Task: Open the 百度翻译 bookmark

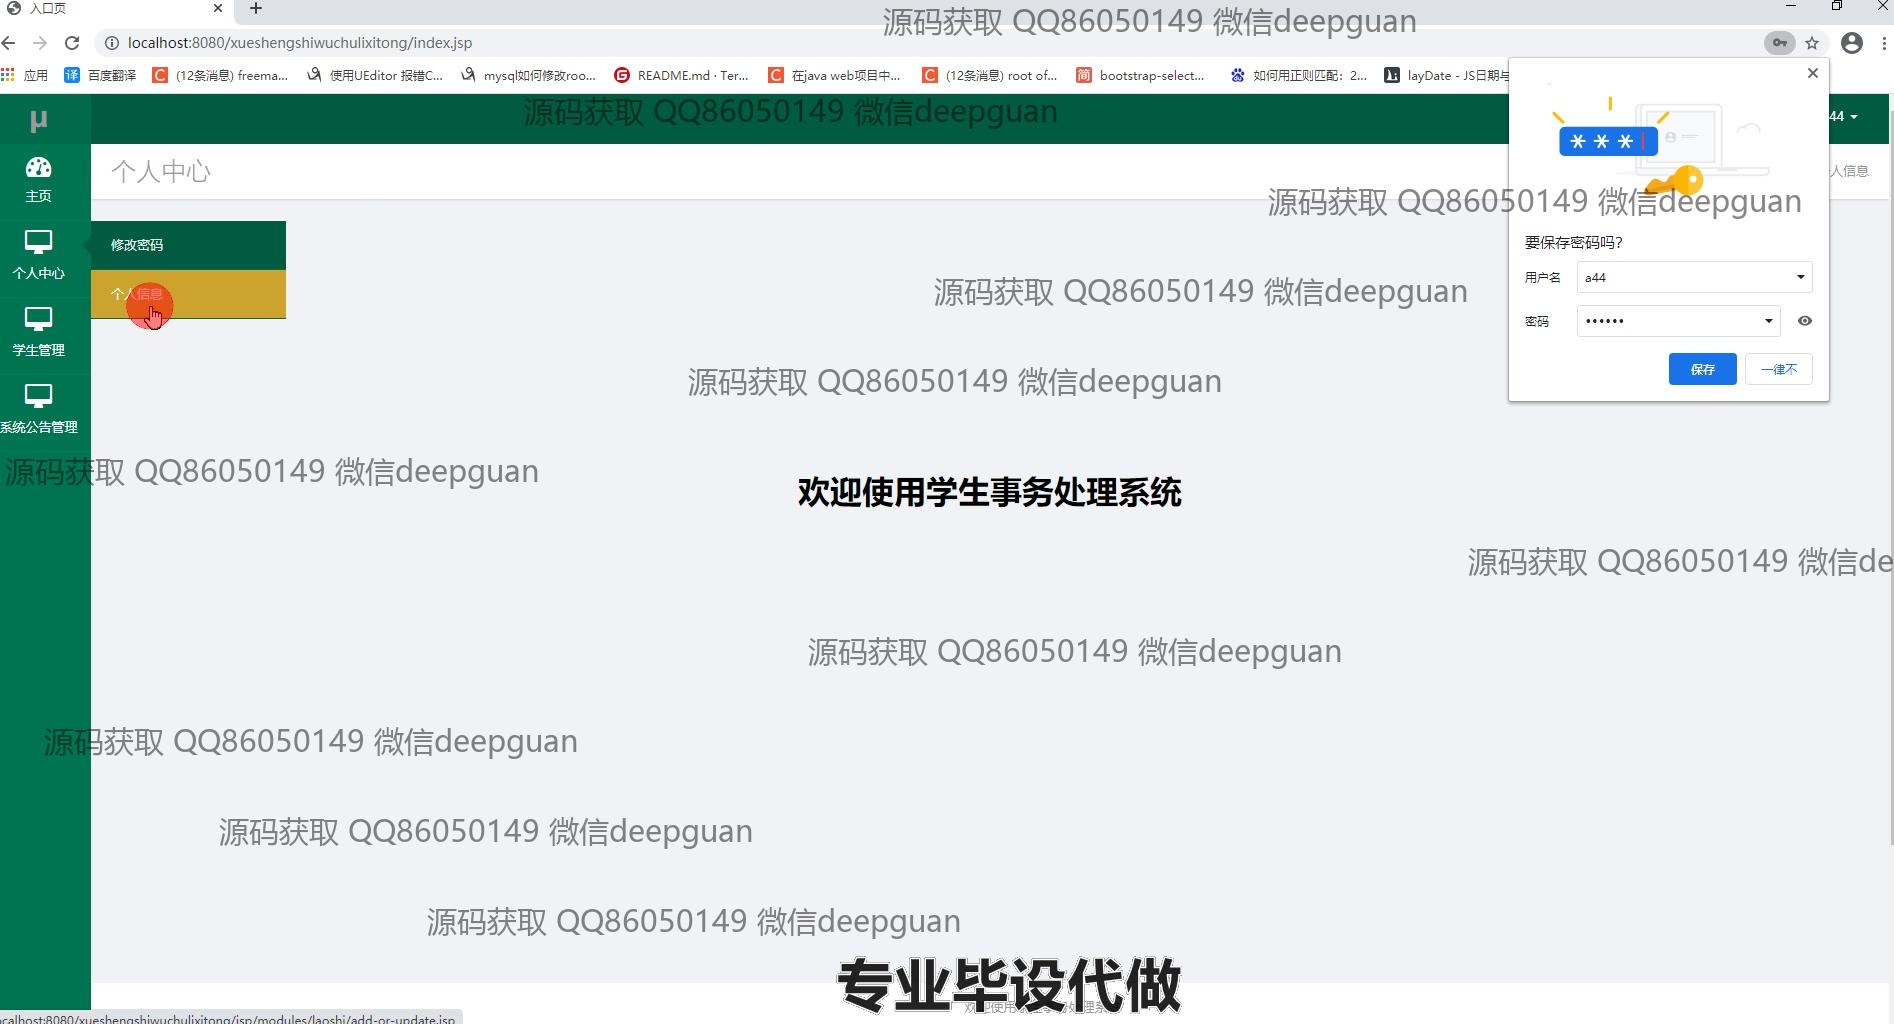Action: 100,75
